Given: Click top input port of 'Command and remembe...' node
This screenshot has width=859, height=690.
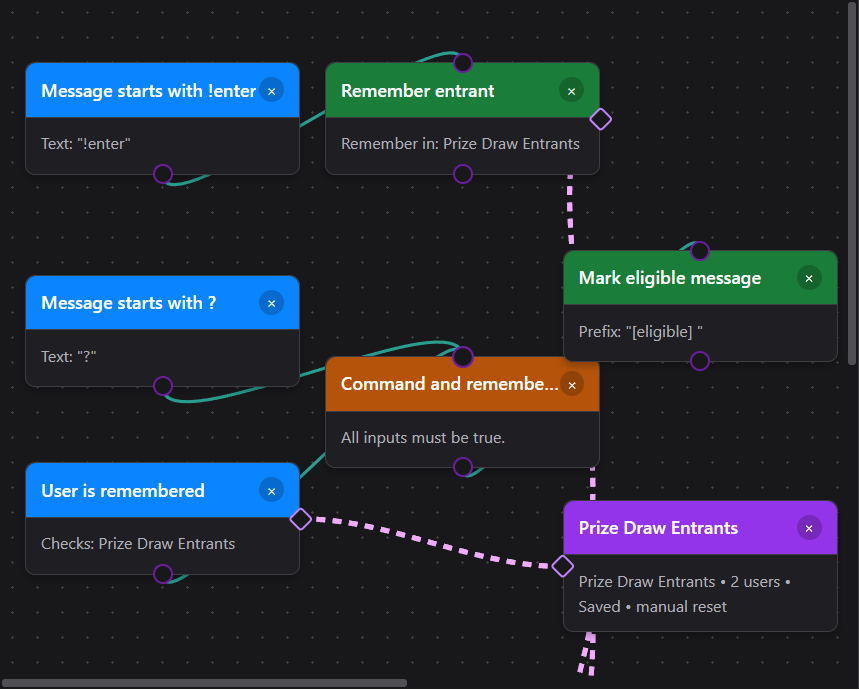Looking at the screenshot, I should pyautogui.click(x=463, y=357).
